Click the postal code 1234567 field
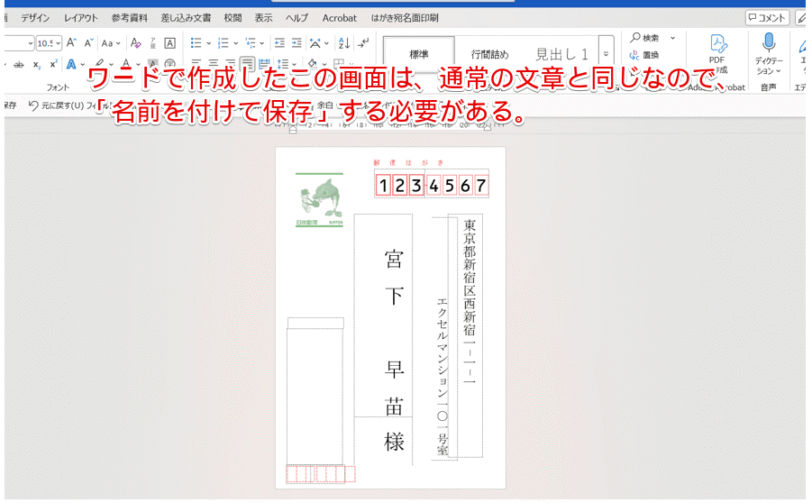812x503 pixels. [431, 185]
